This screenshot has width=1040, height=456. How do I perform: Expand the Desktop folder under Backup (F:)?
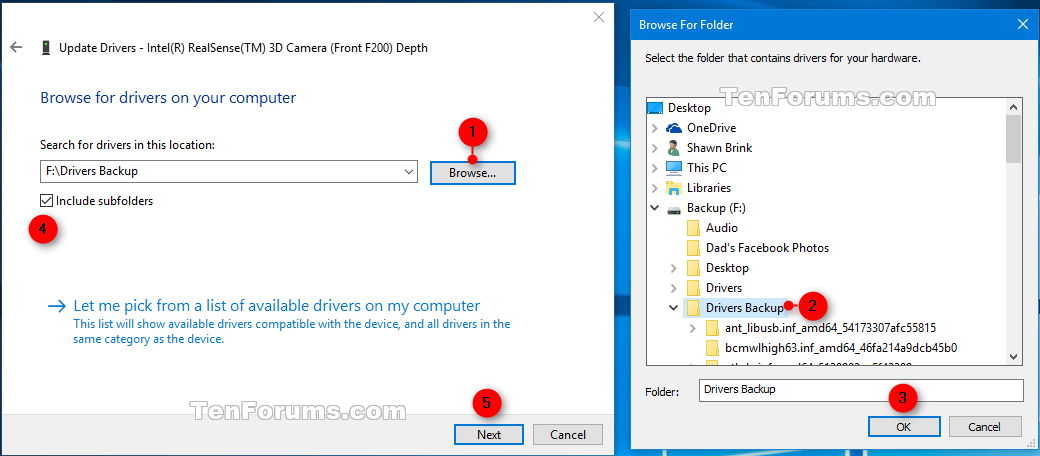point(674,268)
